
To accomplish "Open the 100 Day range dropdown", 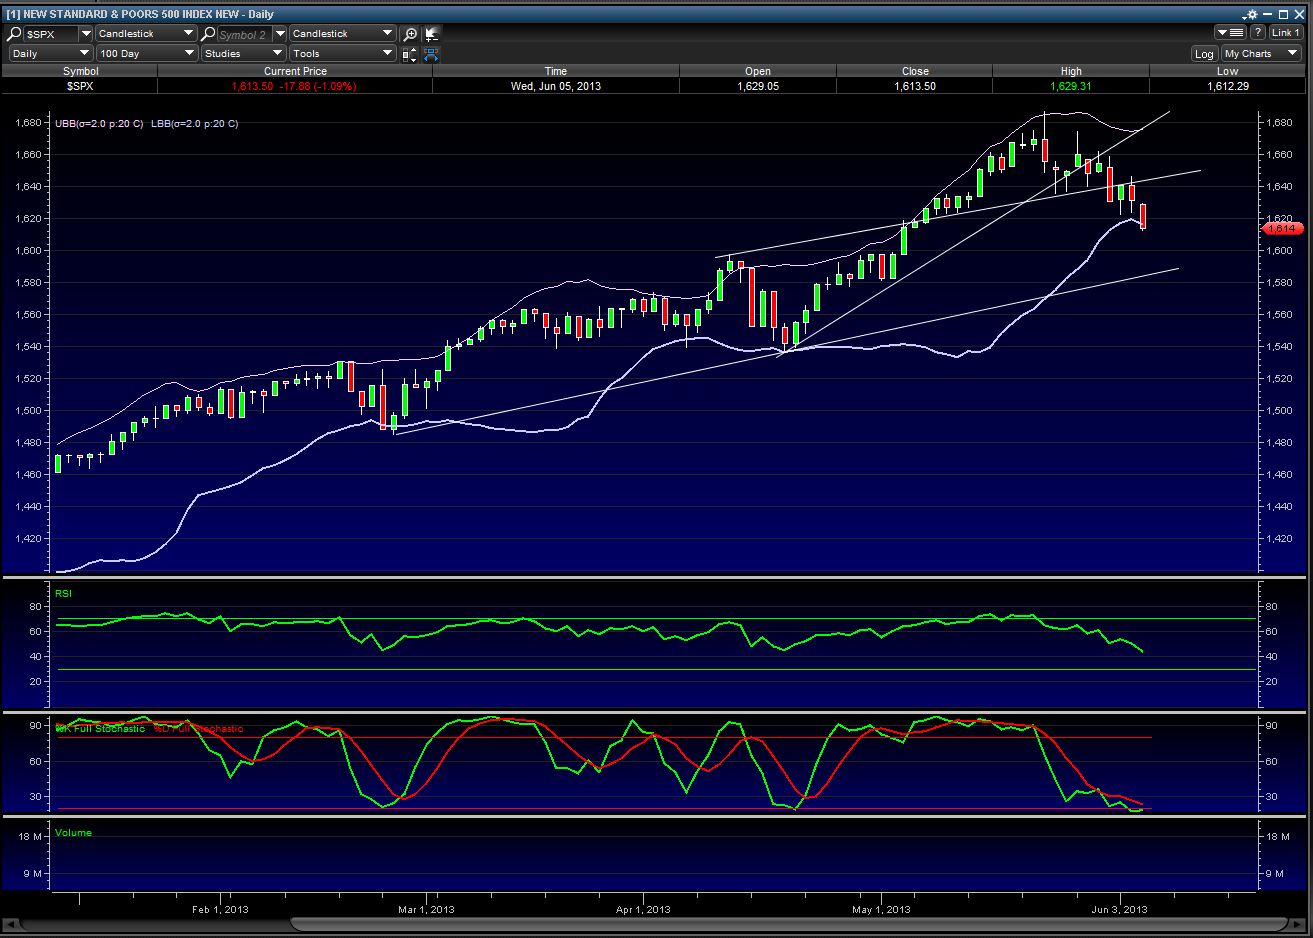I will (x=147, y=54).
